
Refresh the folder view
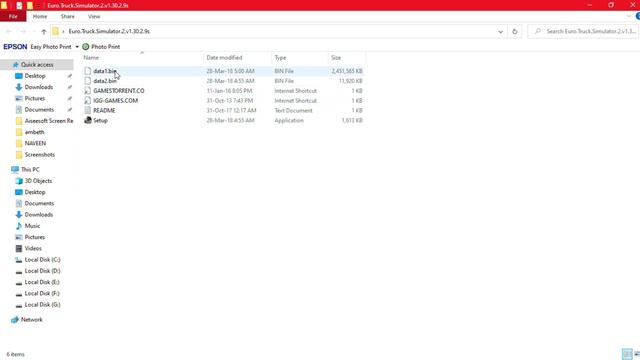(514, 31)
